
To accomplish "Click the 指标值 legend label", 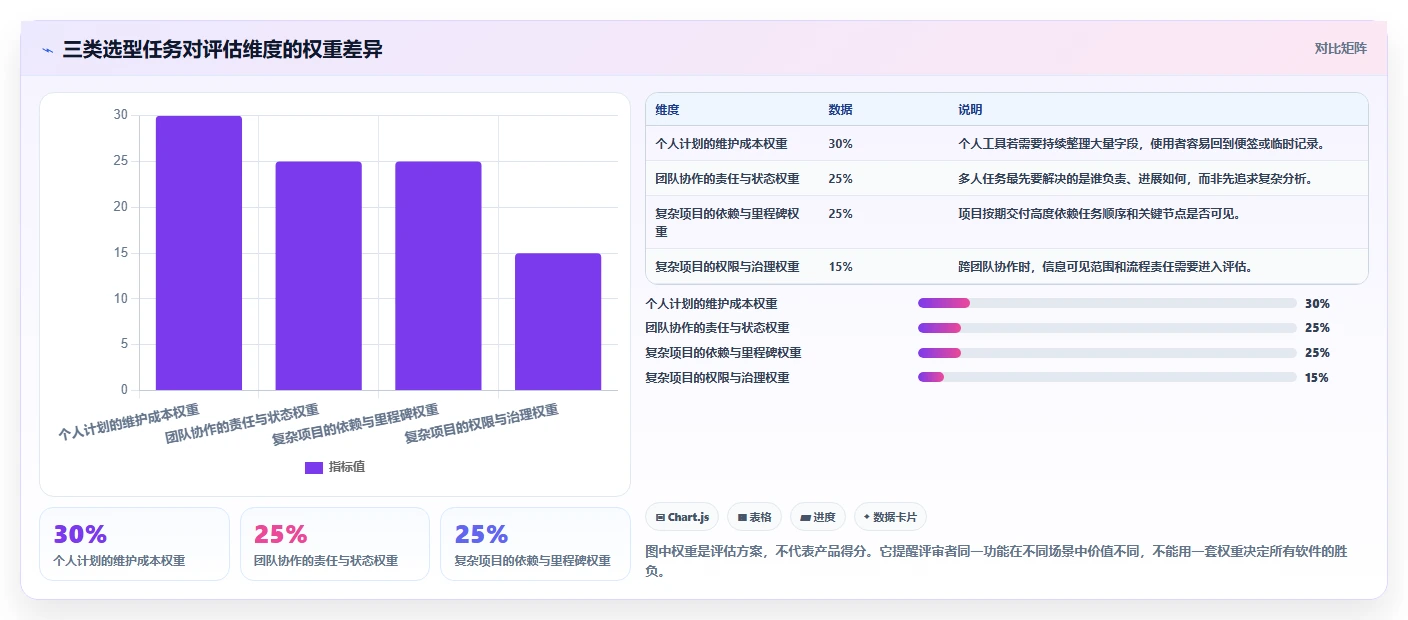I will coord(347,468).
